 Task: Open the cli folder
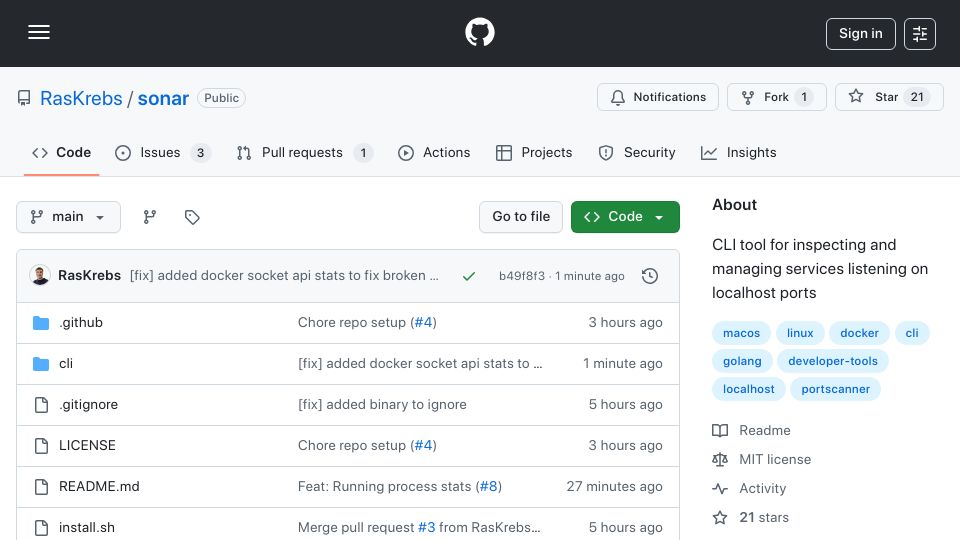(x=66, y=364)
